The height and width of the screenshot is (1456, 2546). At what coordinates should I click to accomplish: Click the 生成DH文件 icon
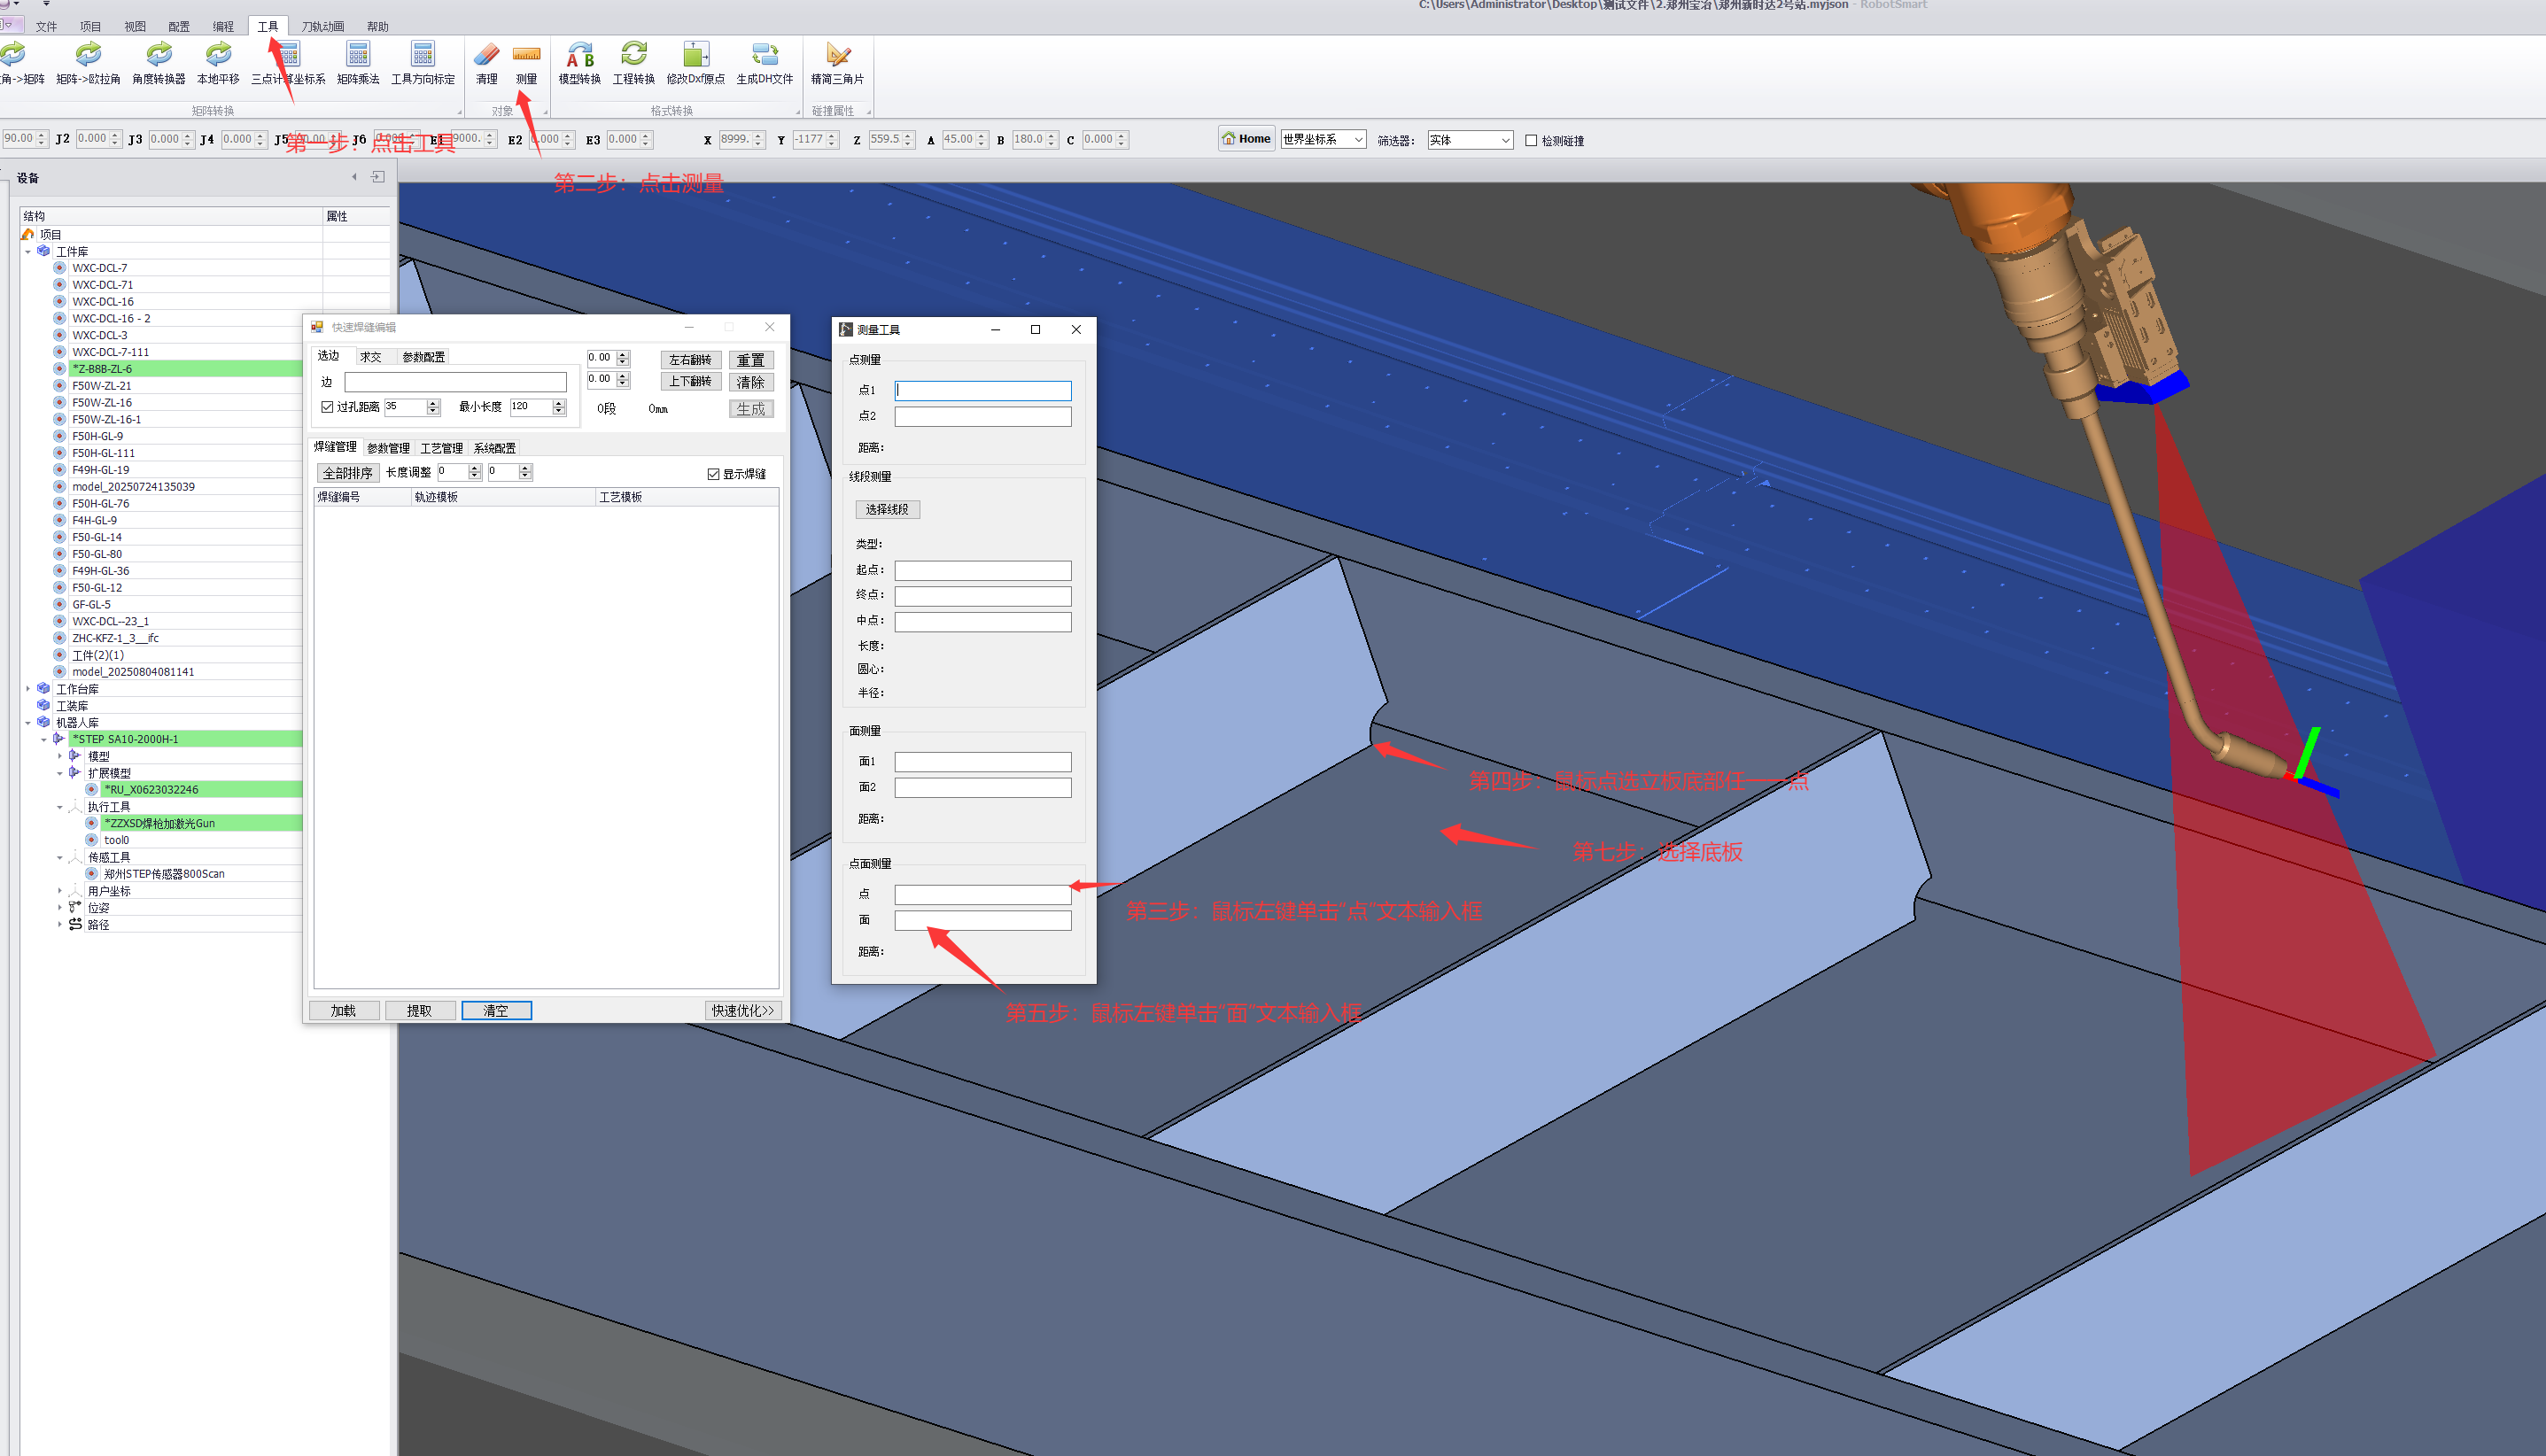764,56
